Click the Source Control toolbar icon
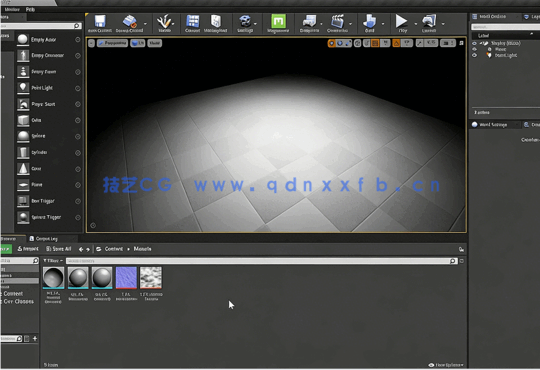This screenshot has height=370, width=540. coord(129,21)
